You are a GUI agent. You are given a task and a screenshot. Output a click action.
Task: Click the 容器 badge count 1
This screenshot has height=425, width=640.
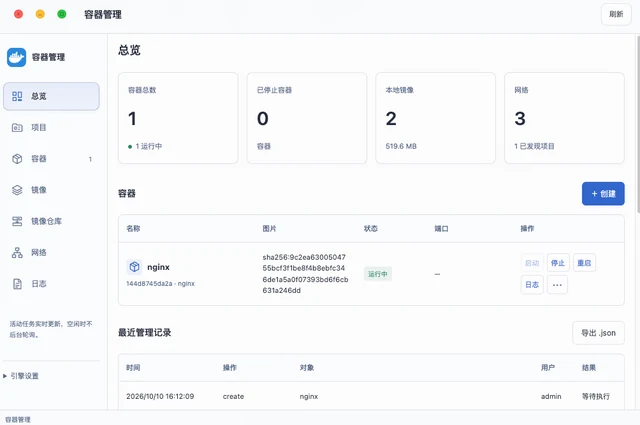click(x=90, y=159)
